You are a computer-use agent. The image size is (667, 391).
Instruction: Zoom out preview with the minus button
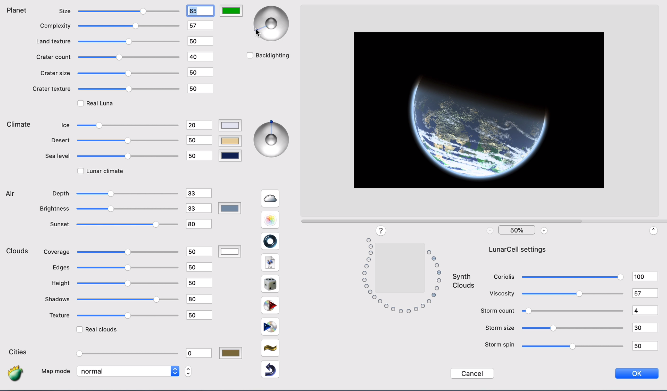point(490,230)
